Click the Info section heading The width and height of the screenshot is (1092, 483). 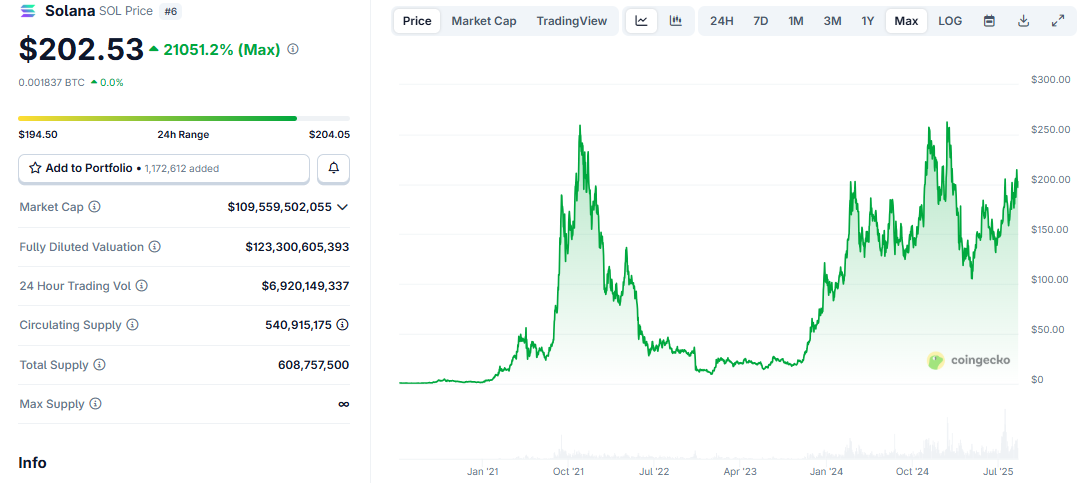coord(32,463)
